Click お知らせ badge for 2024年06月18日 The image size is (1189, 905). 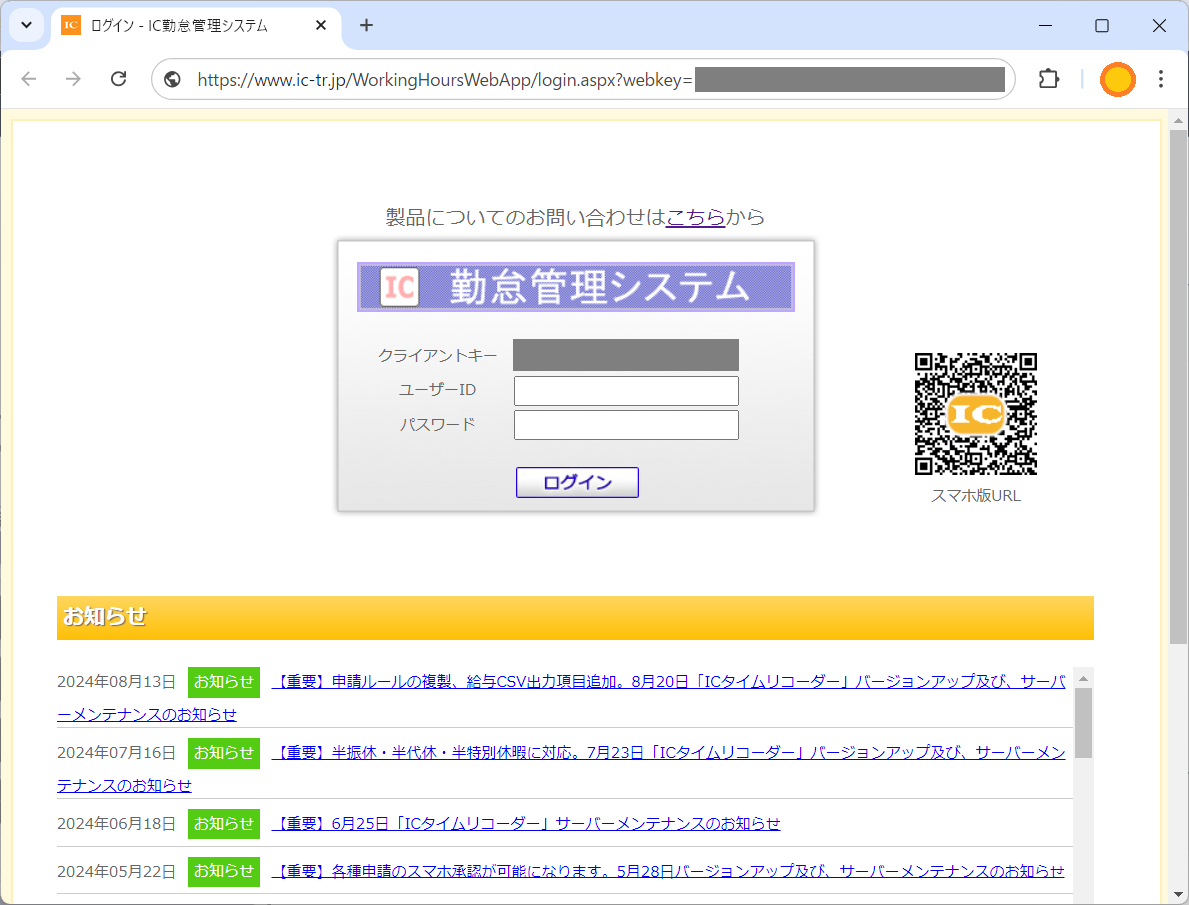(x=224, y=824)
